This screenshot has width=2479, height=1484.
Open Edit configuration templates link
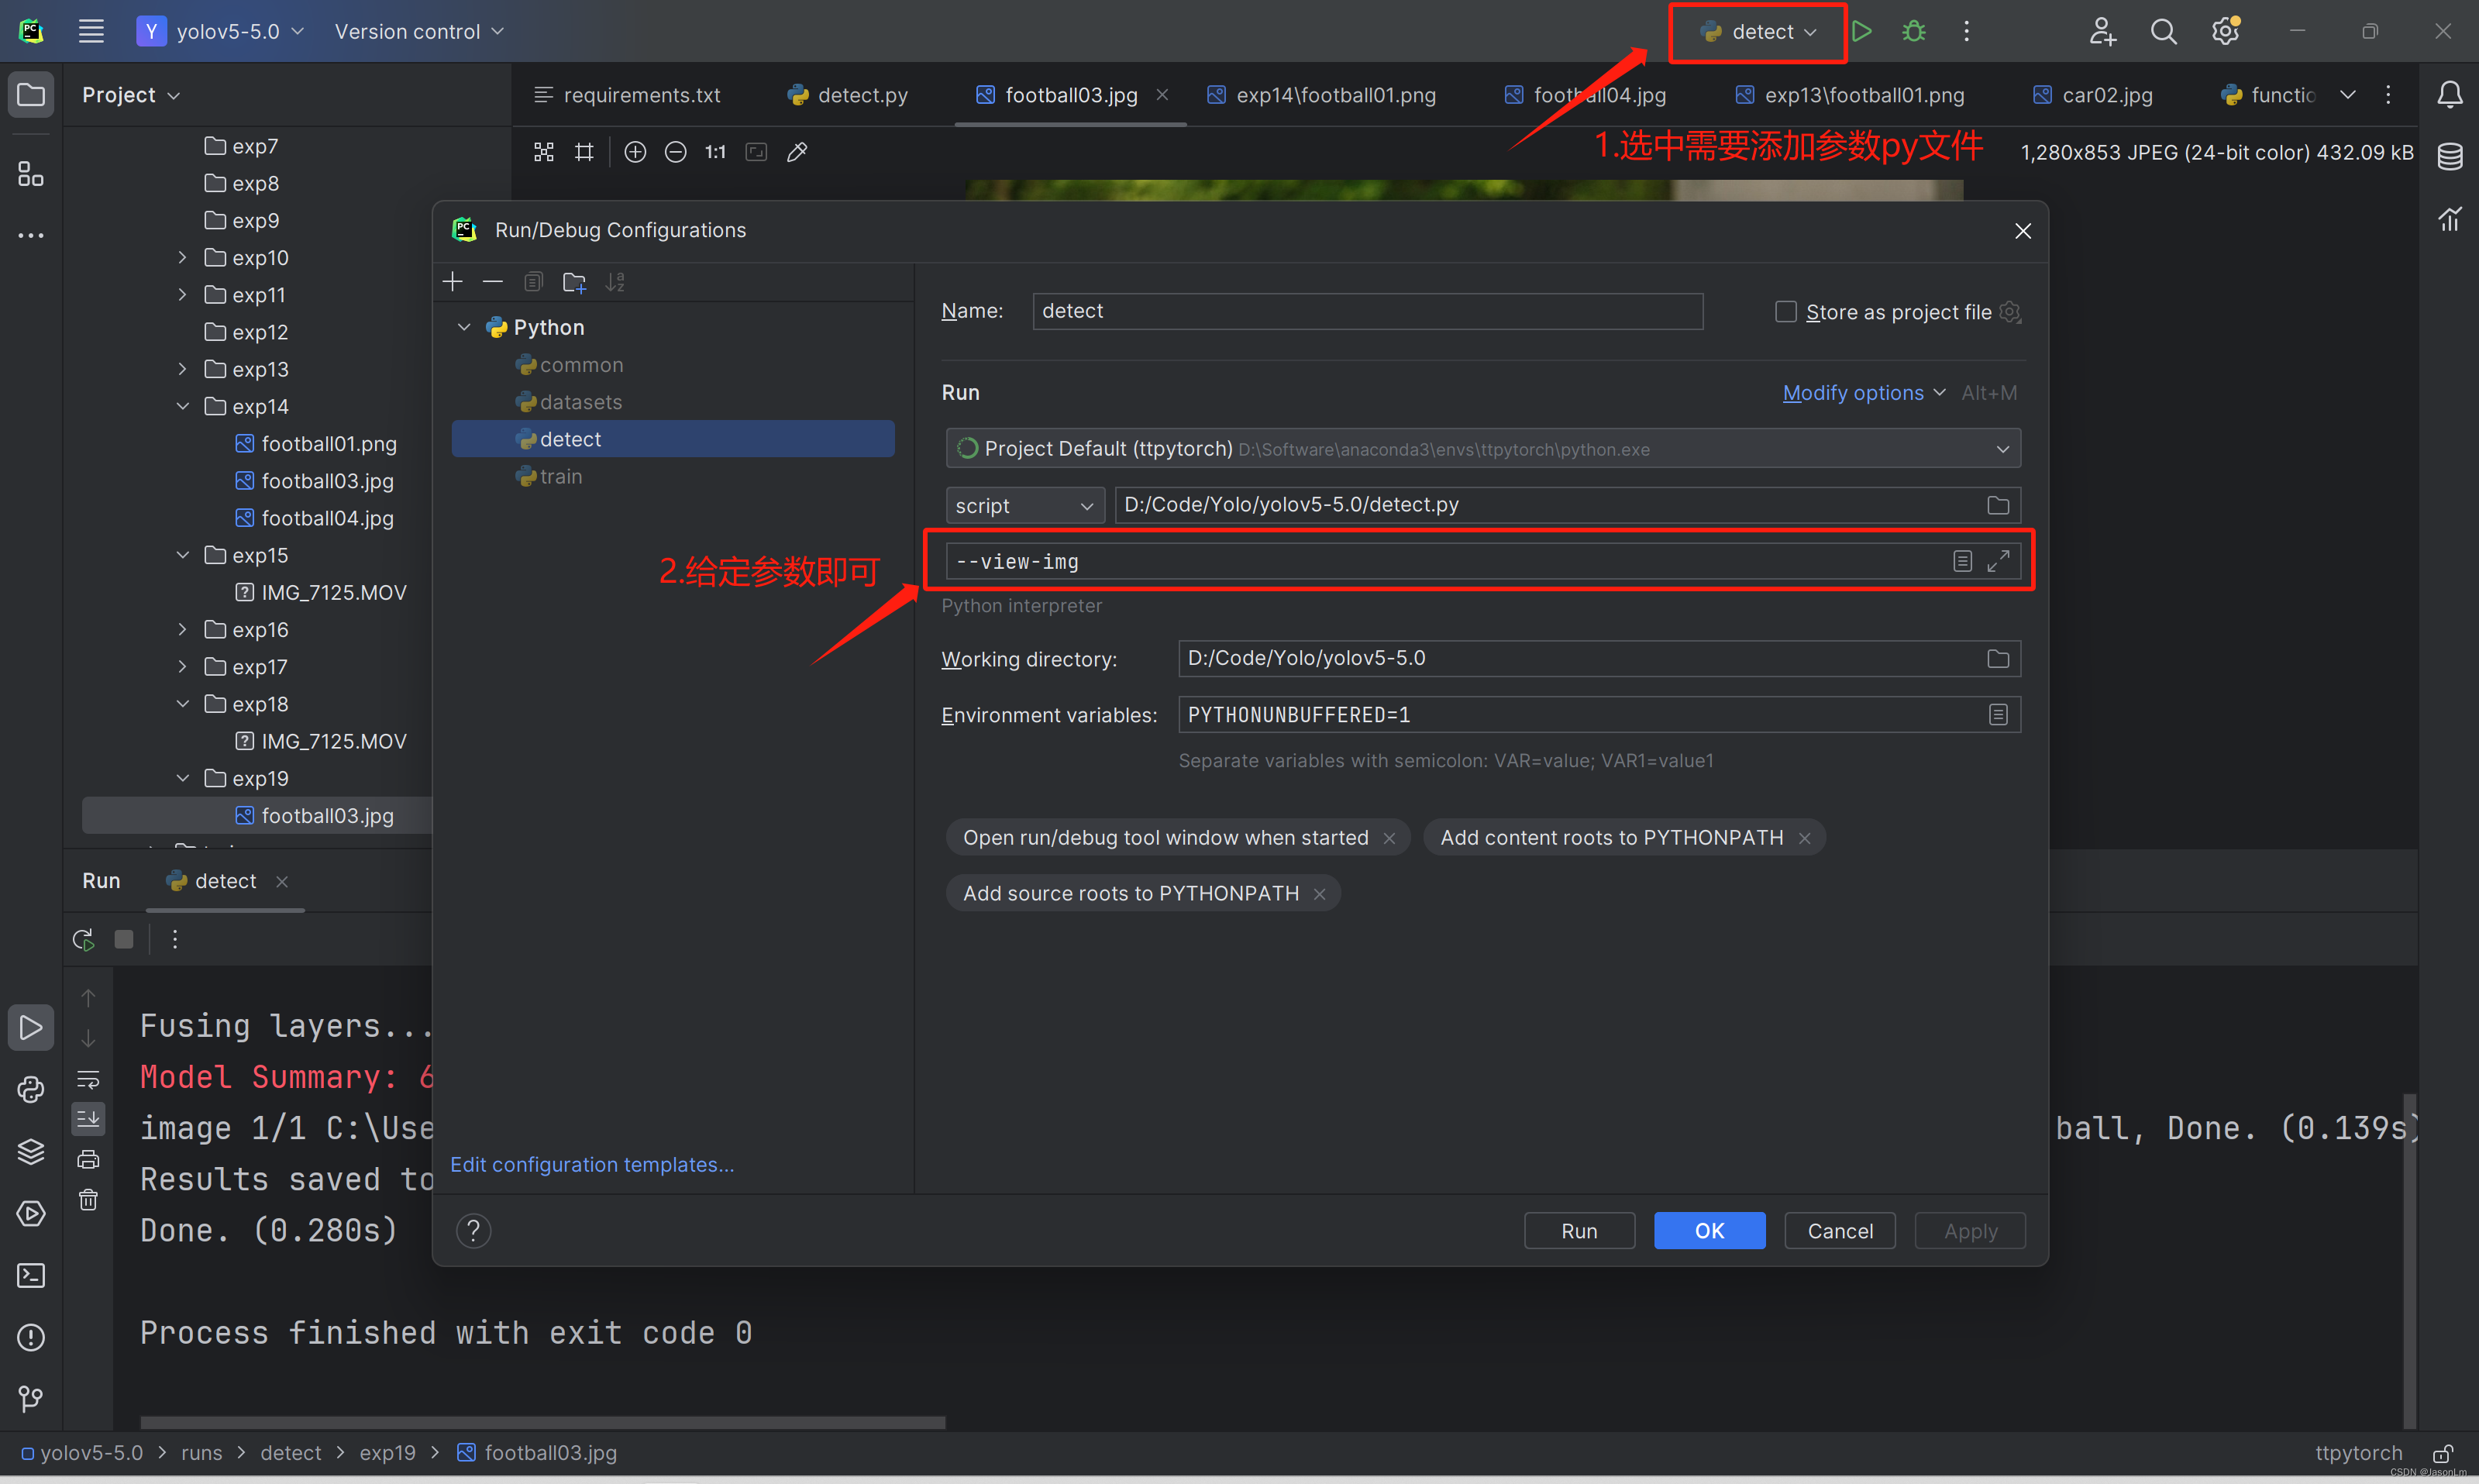coord(592,1164)
